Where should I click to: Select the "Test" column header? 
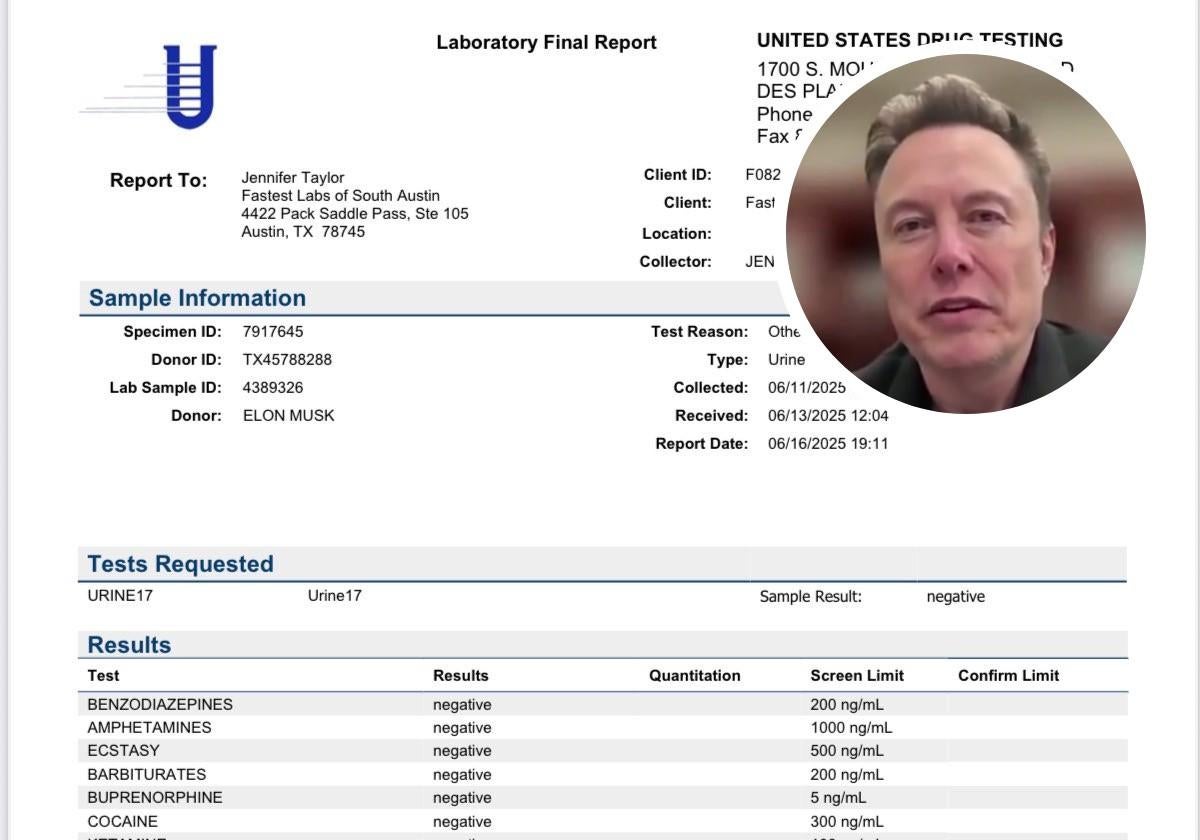coord(104,676)
